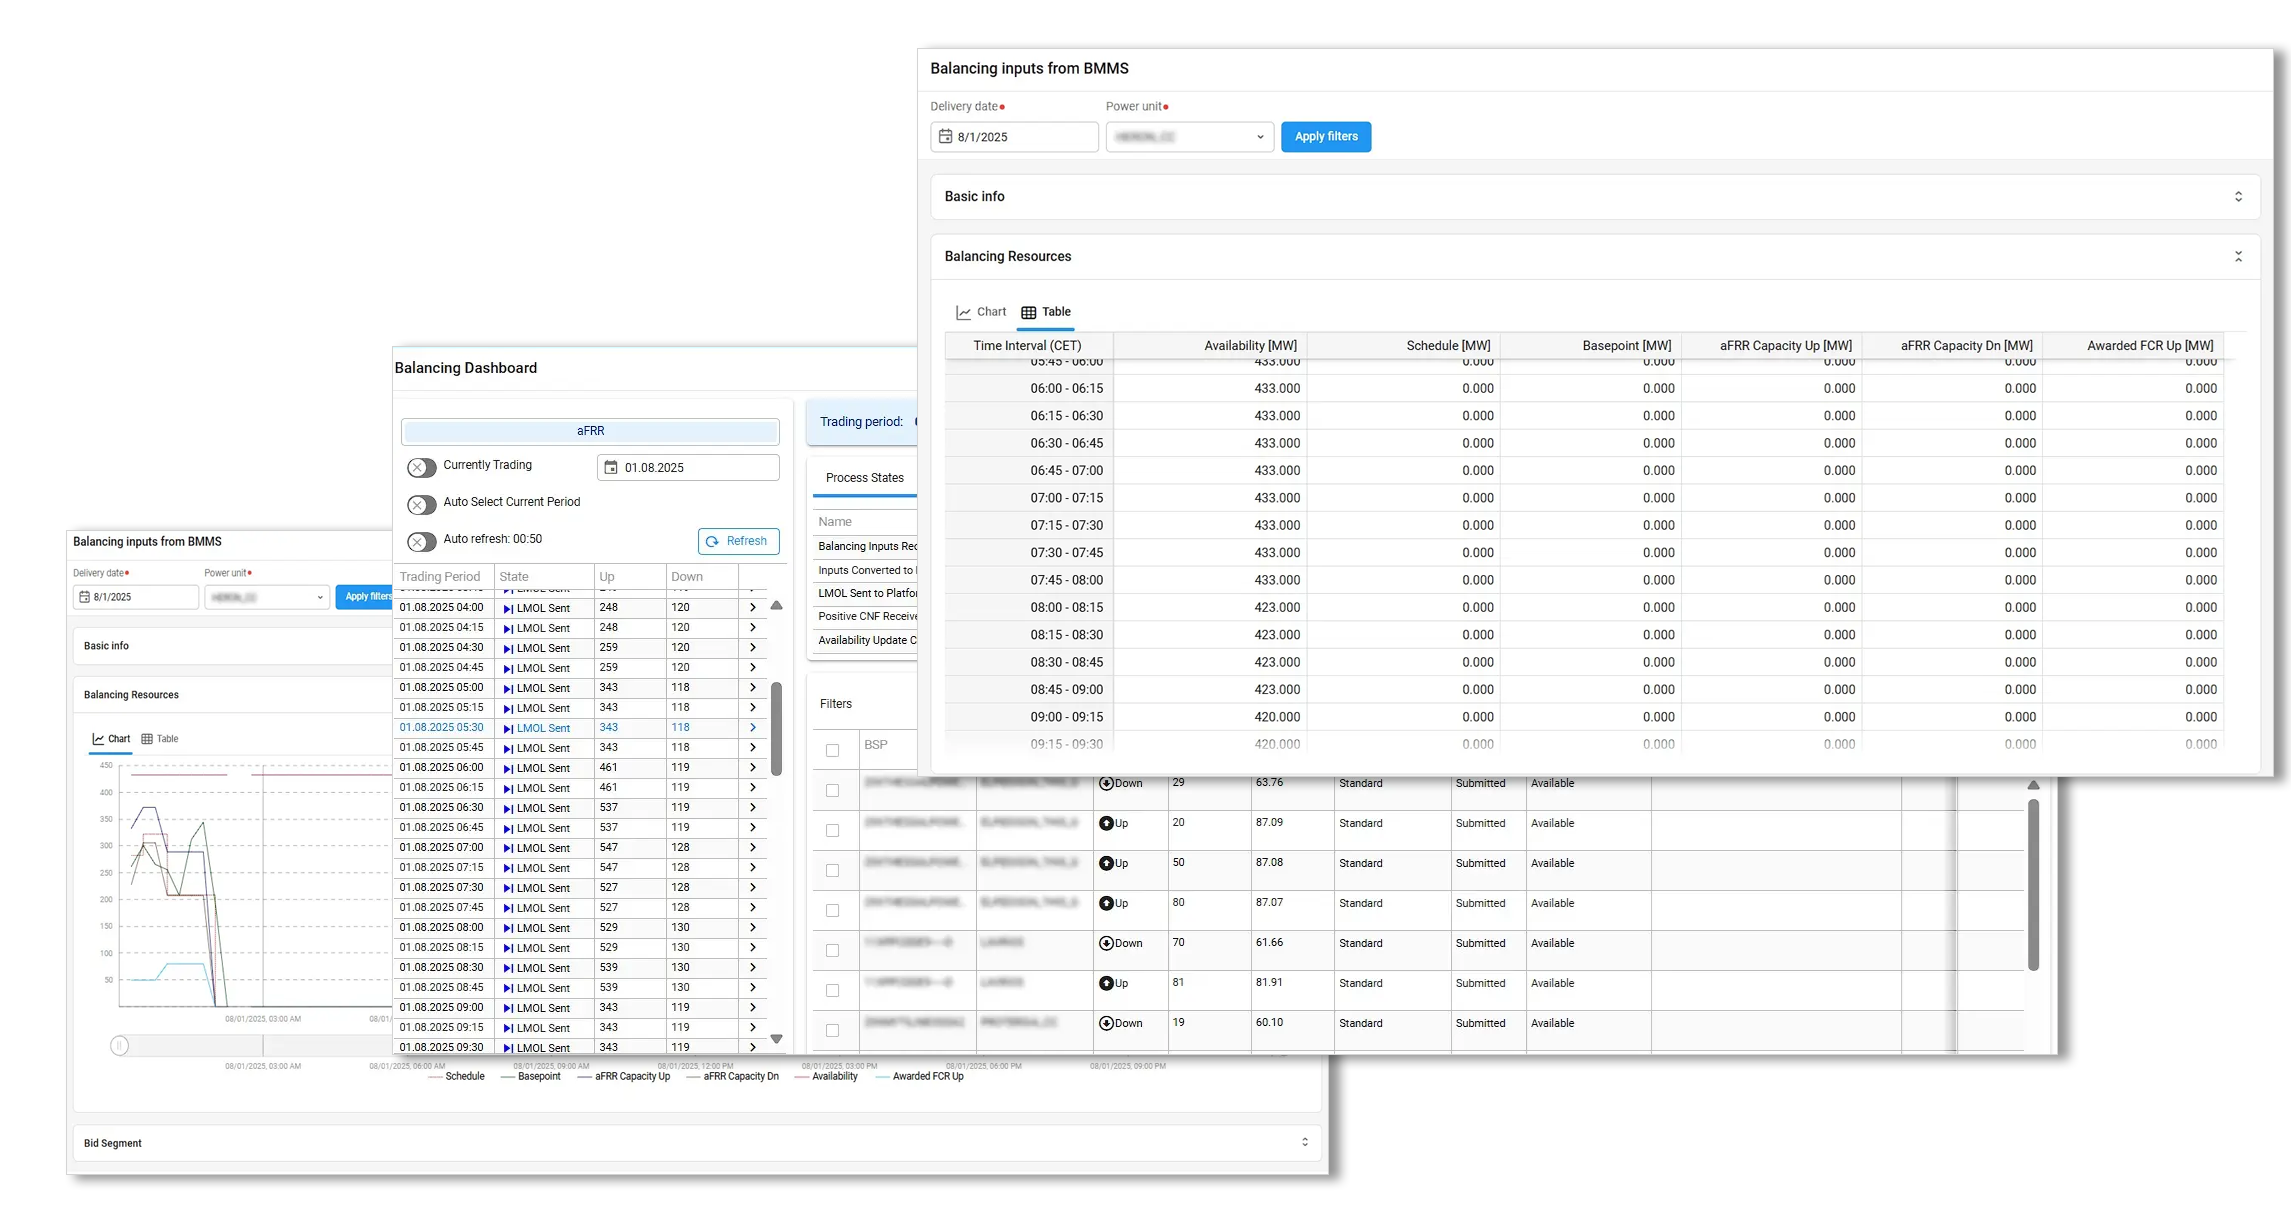The image size is (2291, 1206).
Task: Open row arrow for trading period 01.08.2025 07:00
Action: pyautogui.click(x=752, y=847)
